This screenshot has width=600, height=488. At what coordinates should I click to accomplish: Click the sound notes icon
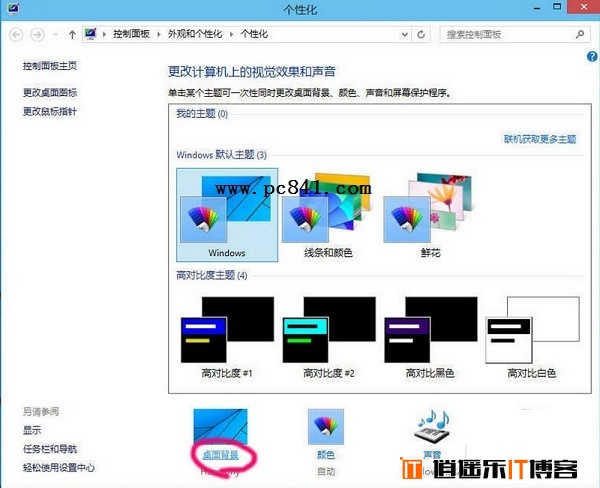(x=432, y=426)
